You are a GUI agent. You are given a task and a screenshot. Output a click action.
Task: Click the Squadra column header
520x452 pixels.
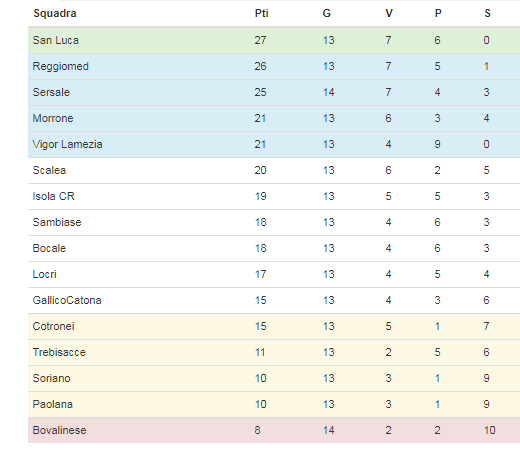[x=55, y=13]
